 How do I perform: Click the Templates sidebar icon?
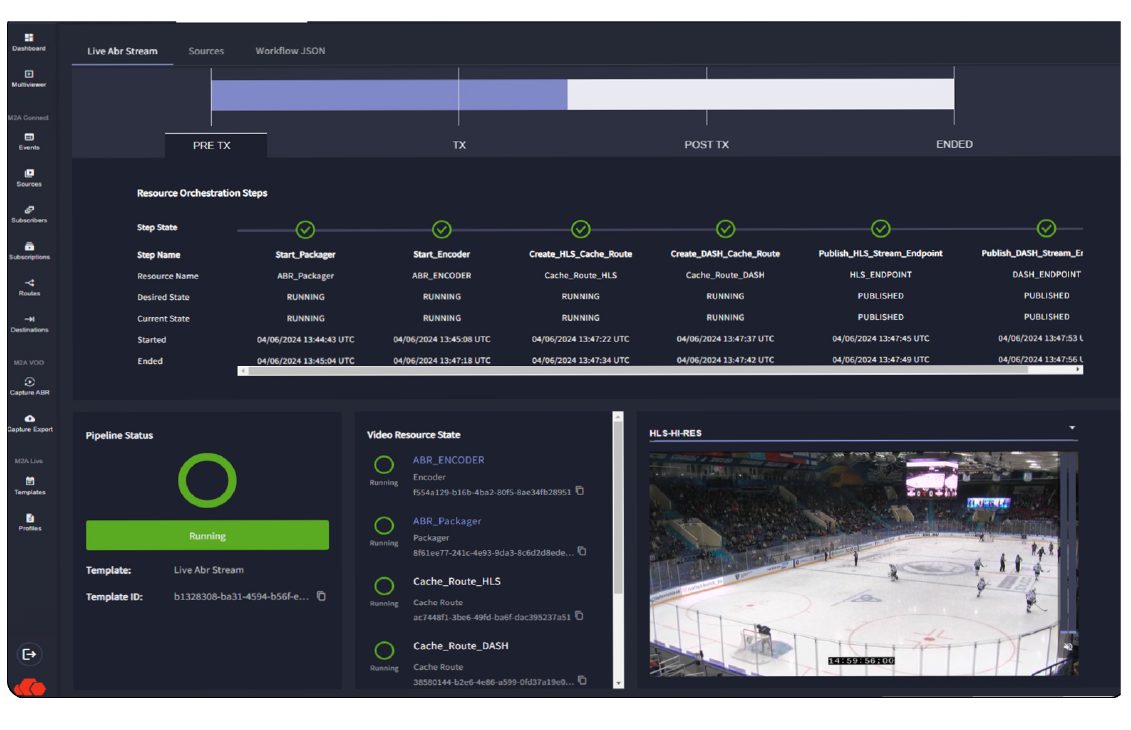[29, 485]
